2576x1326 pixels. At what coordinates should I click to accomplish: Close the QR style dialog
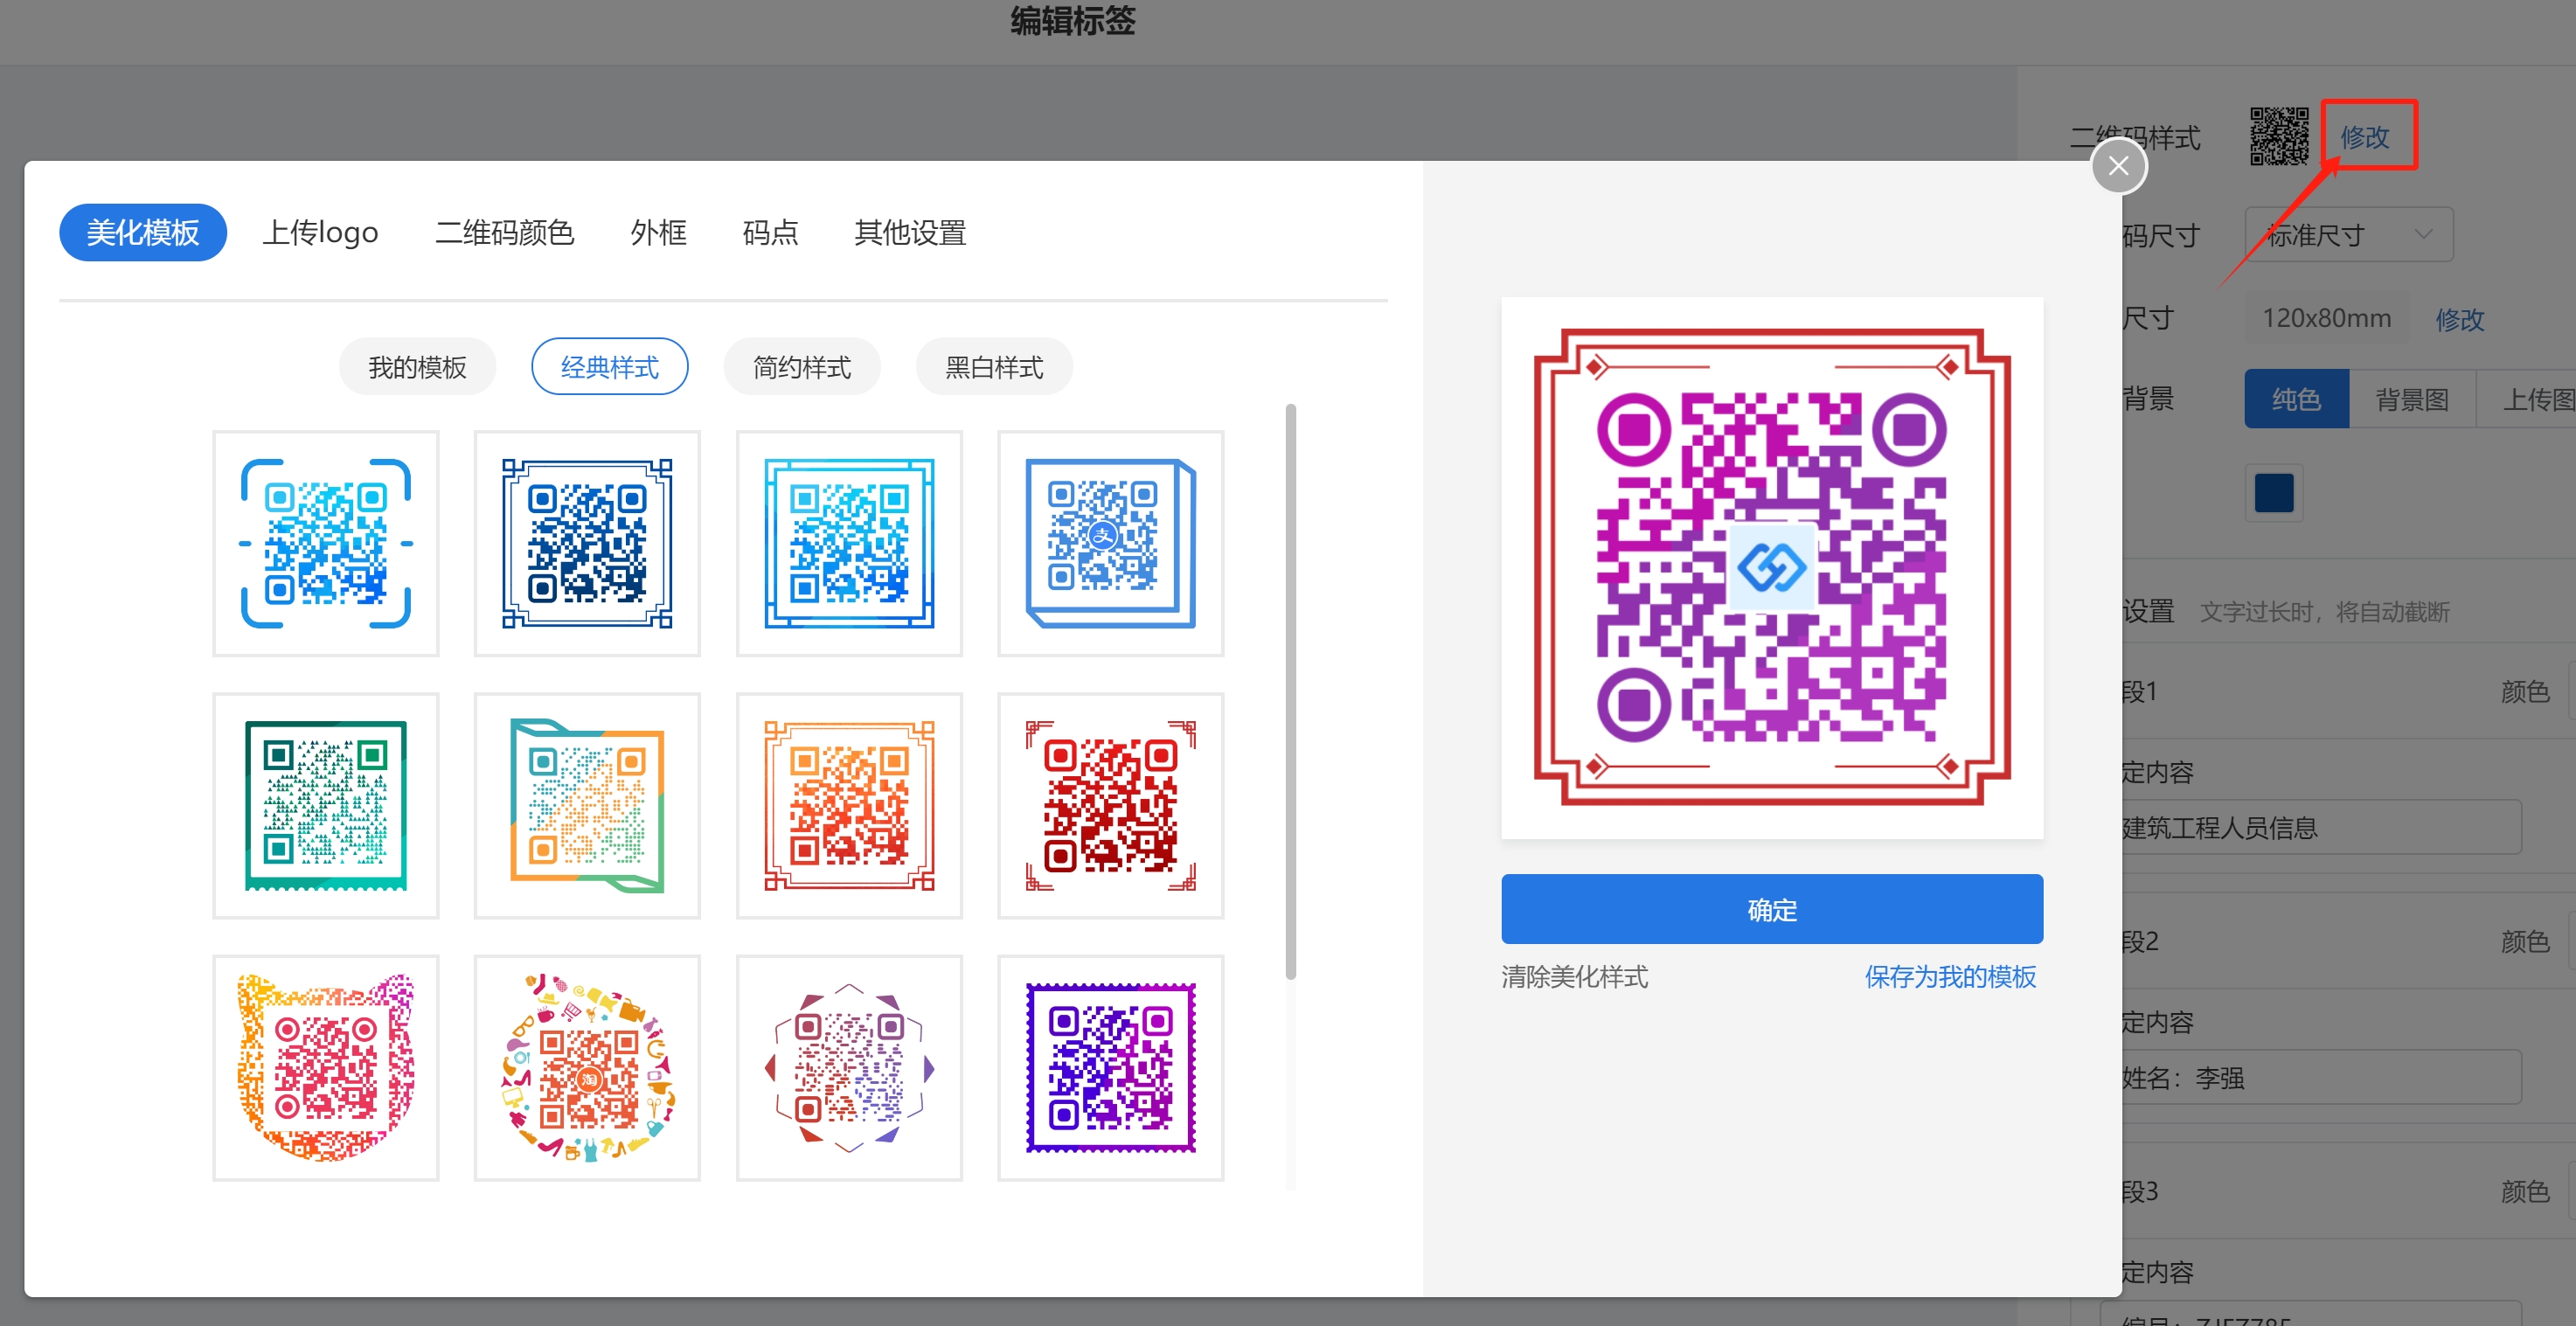[2118, 166]
